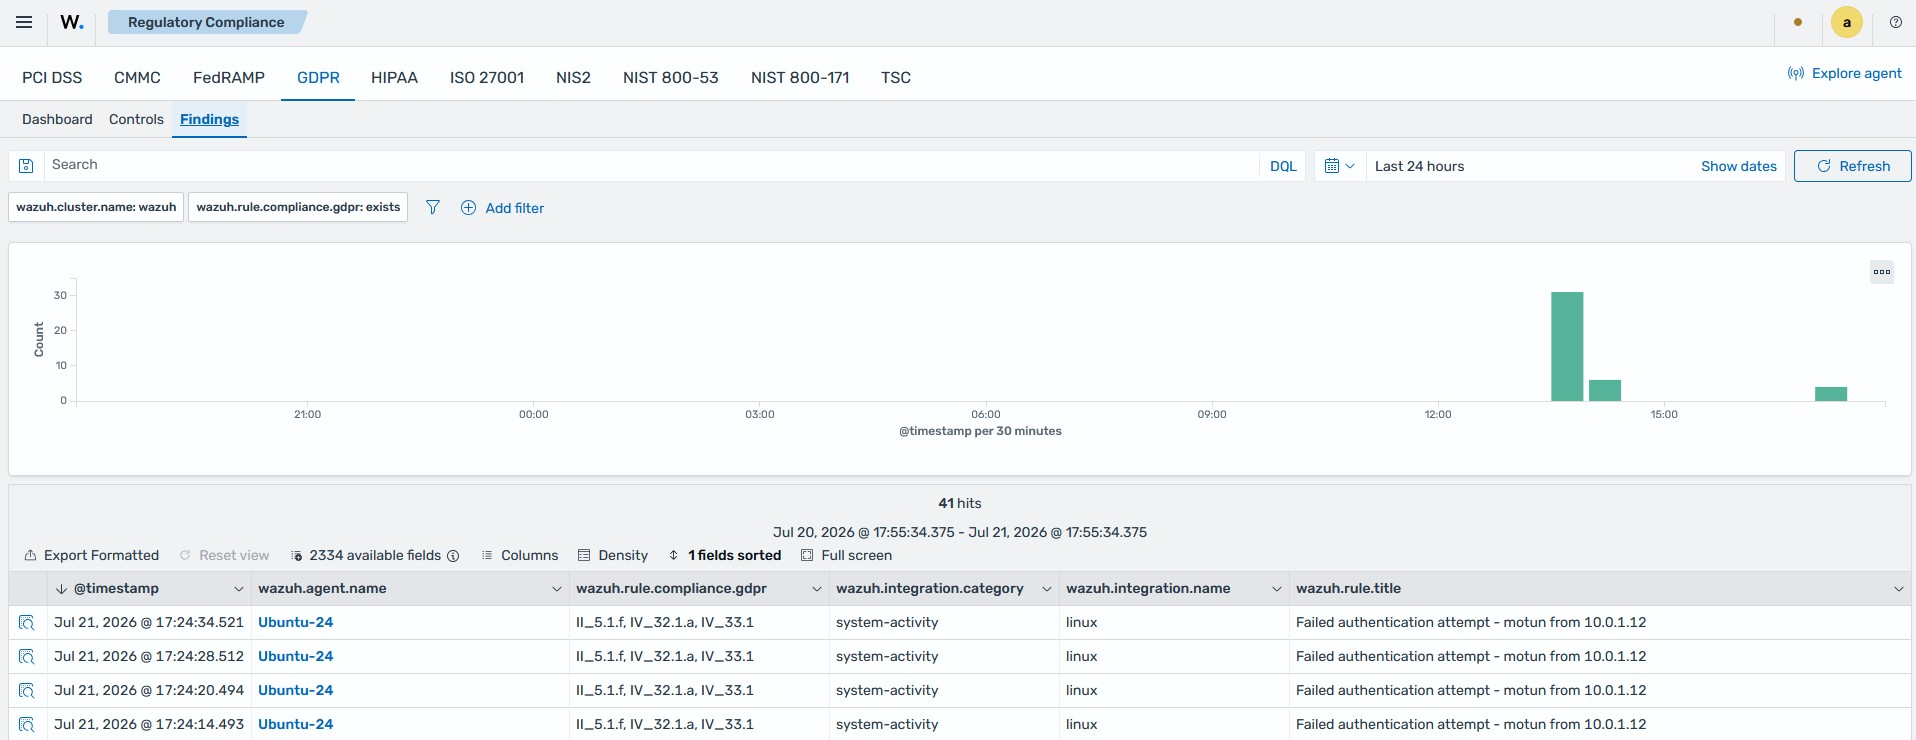The height and width of the screenshot is (740, 1916).
Task: Open Ubuntu-24 agent link in 17:24:28.512 row
Action: (295, 656)
